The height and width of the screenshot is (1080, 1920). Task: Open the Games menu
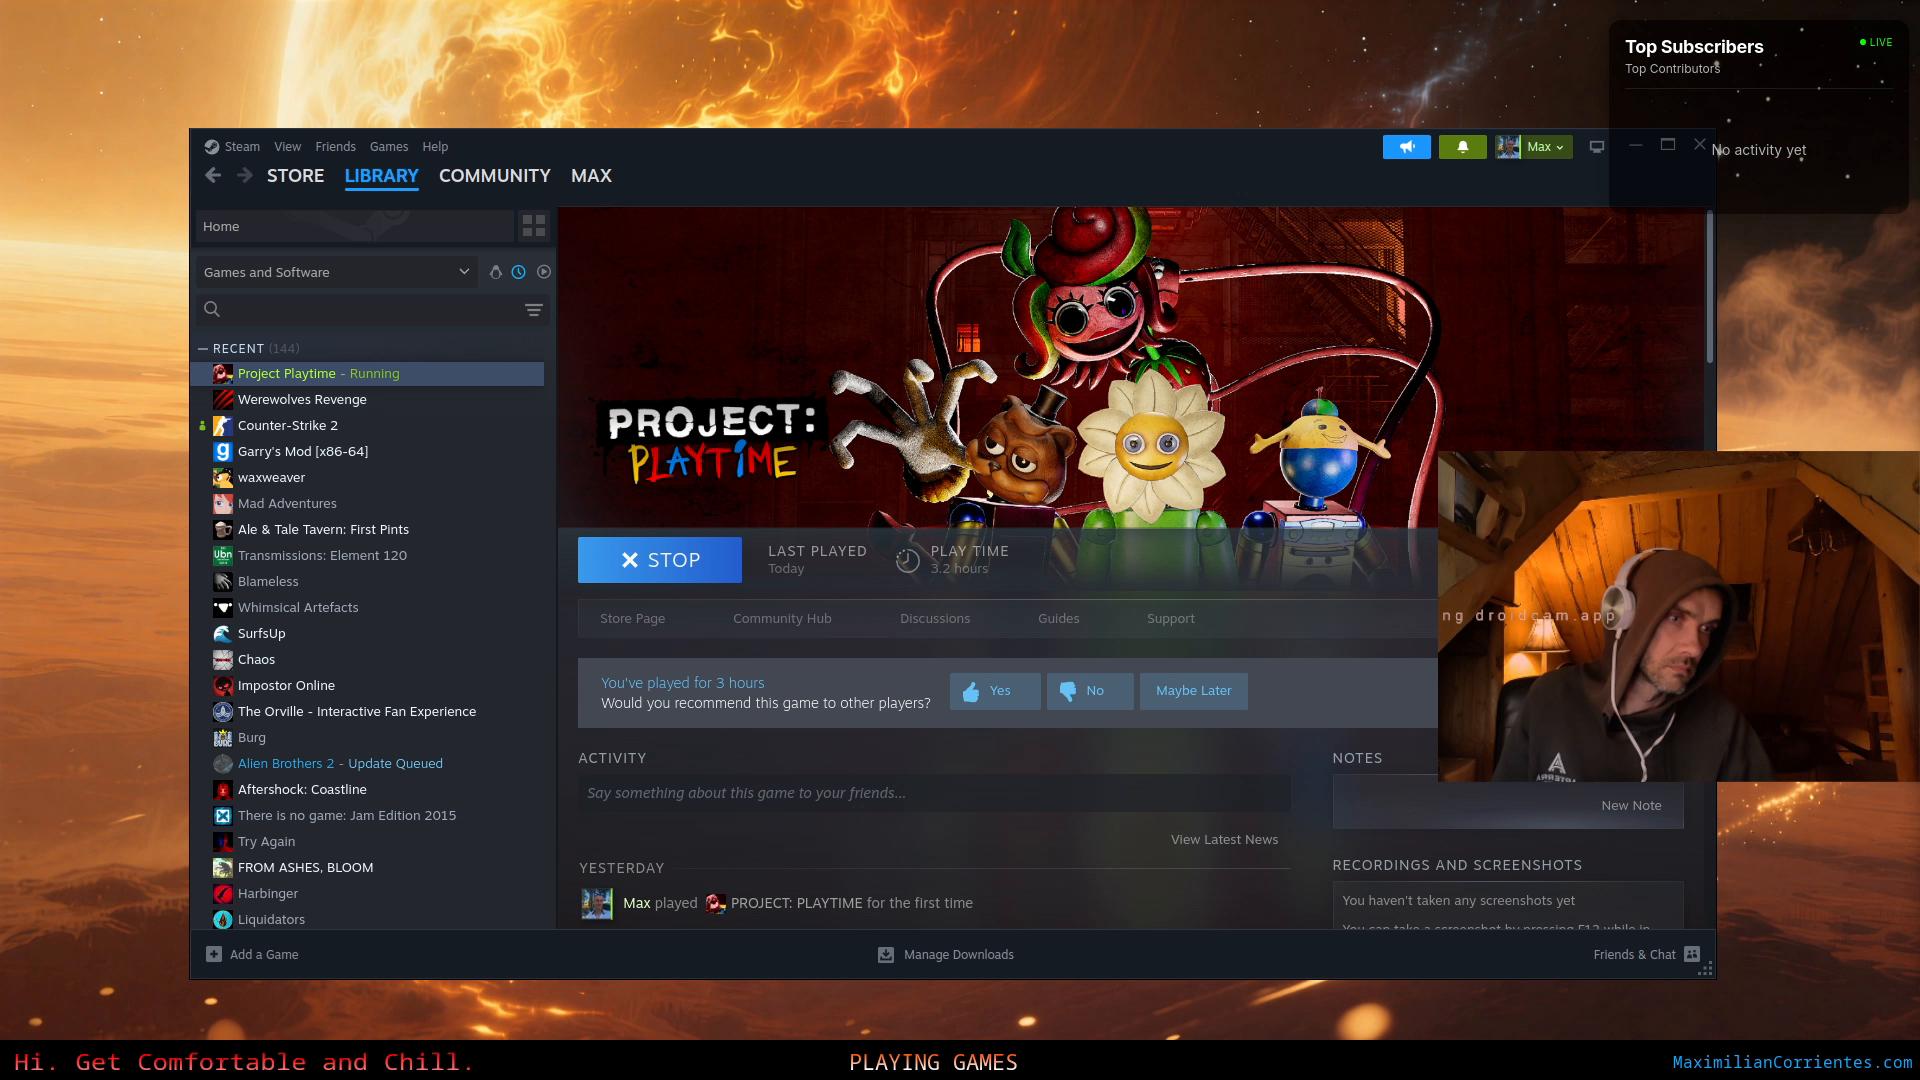pos(389,147)
